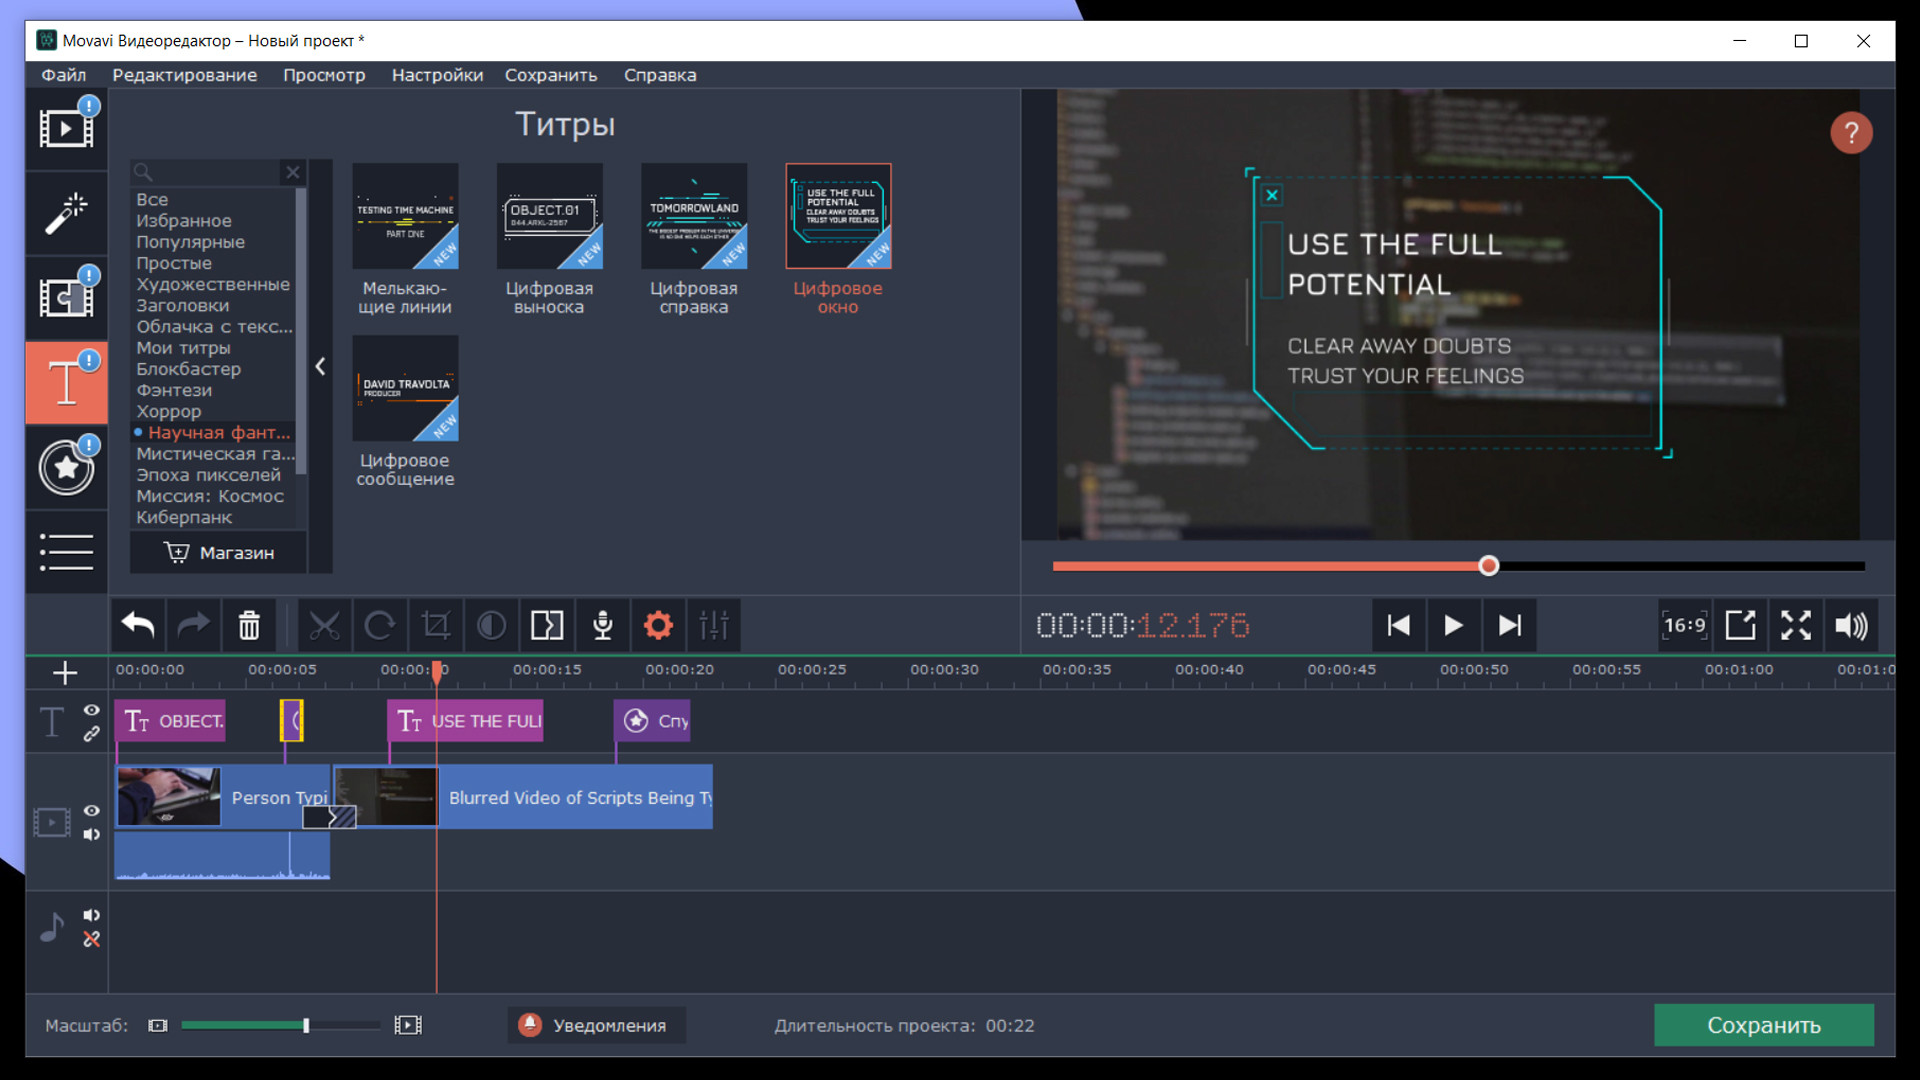
Task: Click the Split scissors tool
Action: point(324,626)
